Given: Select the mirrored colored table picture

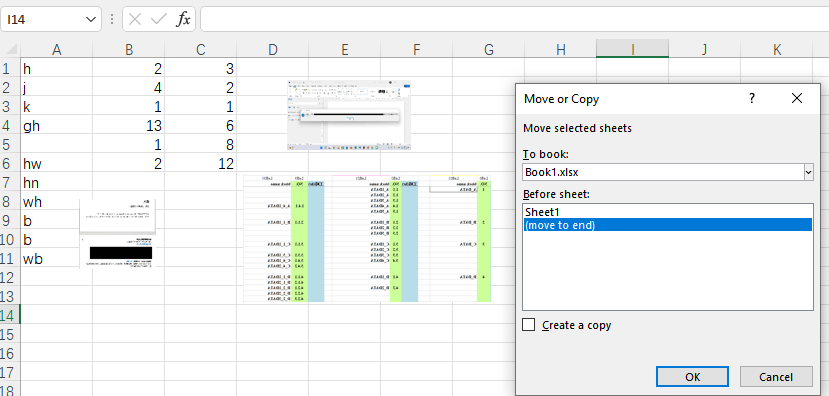Looking at the screenshot, I should pos(367,238).
